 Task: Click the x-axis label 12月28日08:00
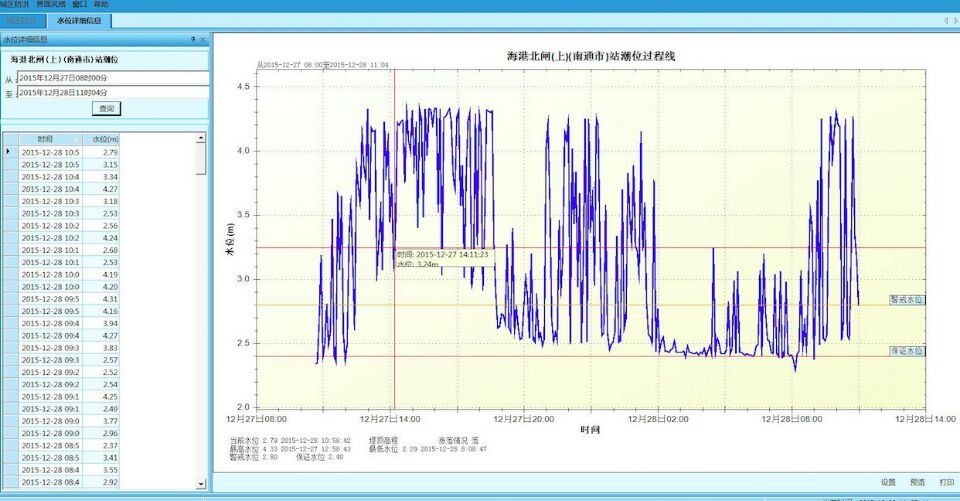click(x=792, y=420)
